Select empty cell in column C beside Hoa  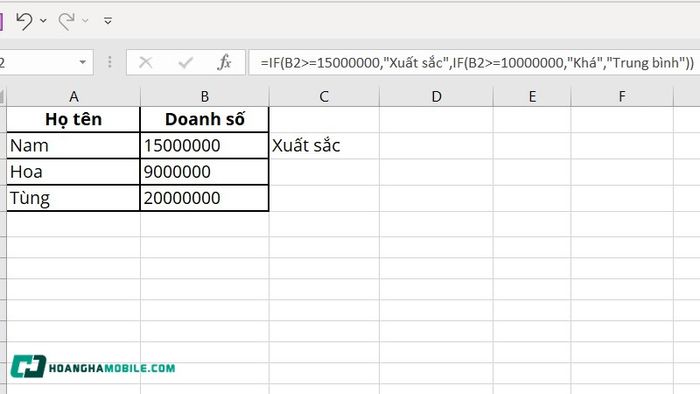click(324, 172)
